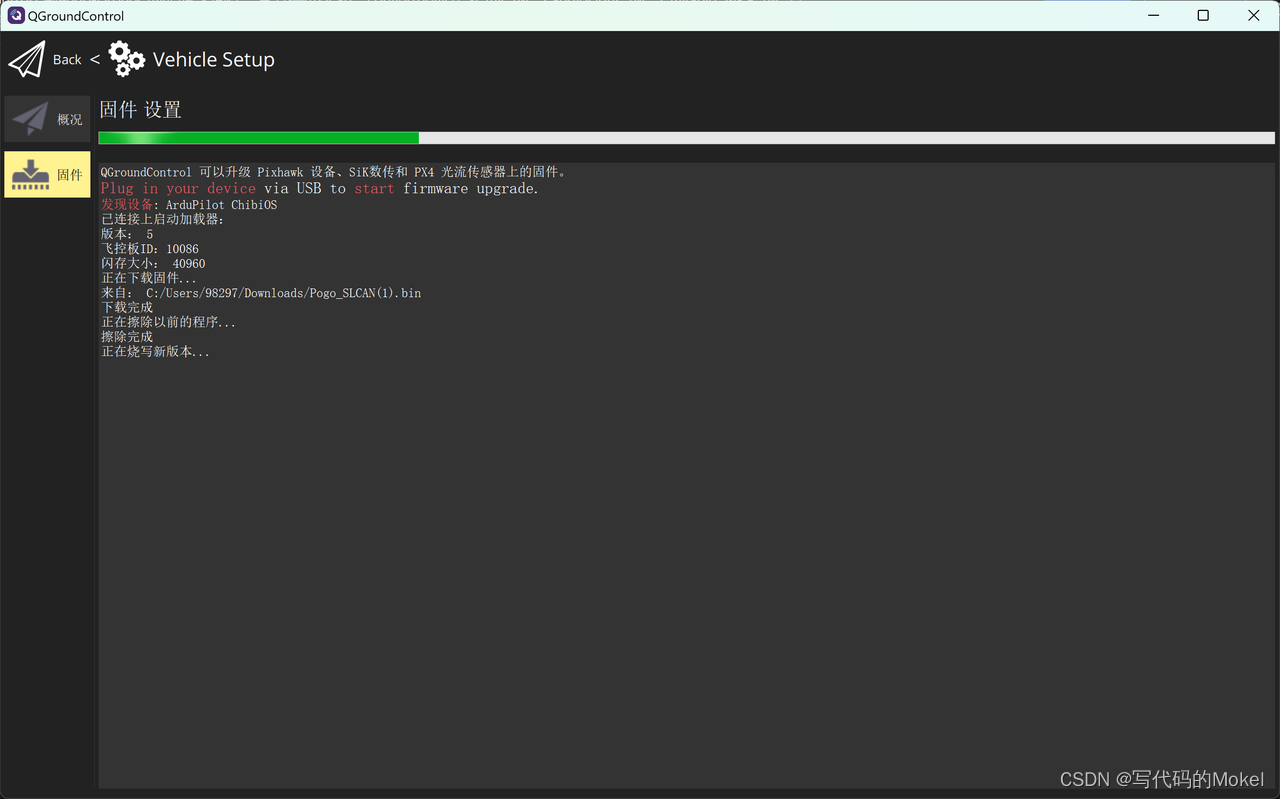This screenshot has height=799, width=1280.
Task: Click the Pogo_SLCAN(1).bin file path line
Action: (x=261, y=293)
